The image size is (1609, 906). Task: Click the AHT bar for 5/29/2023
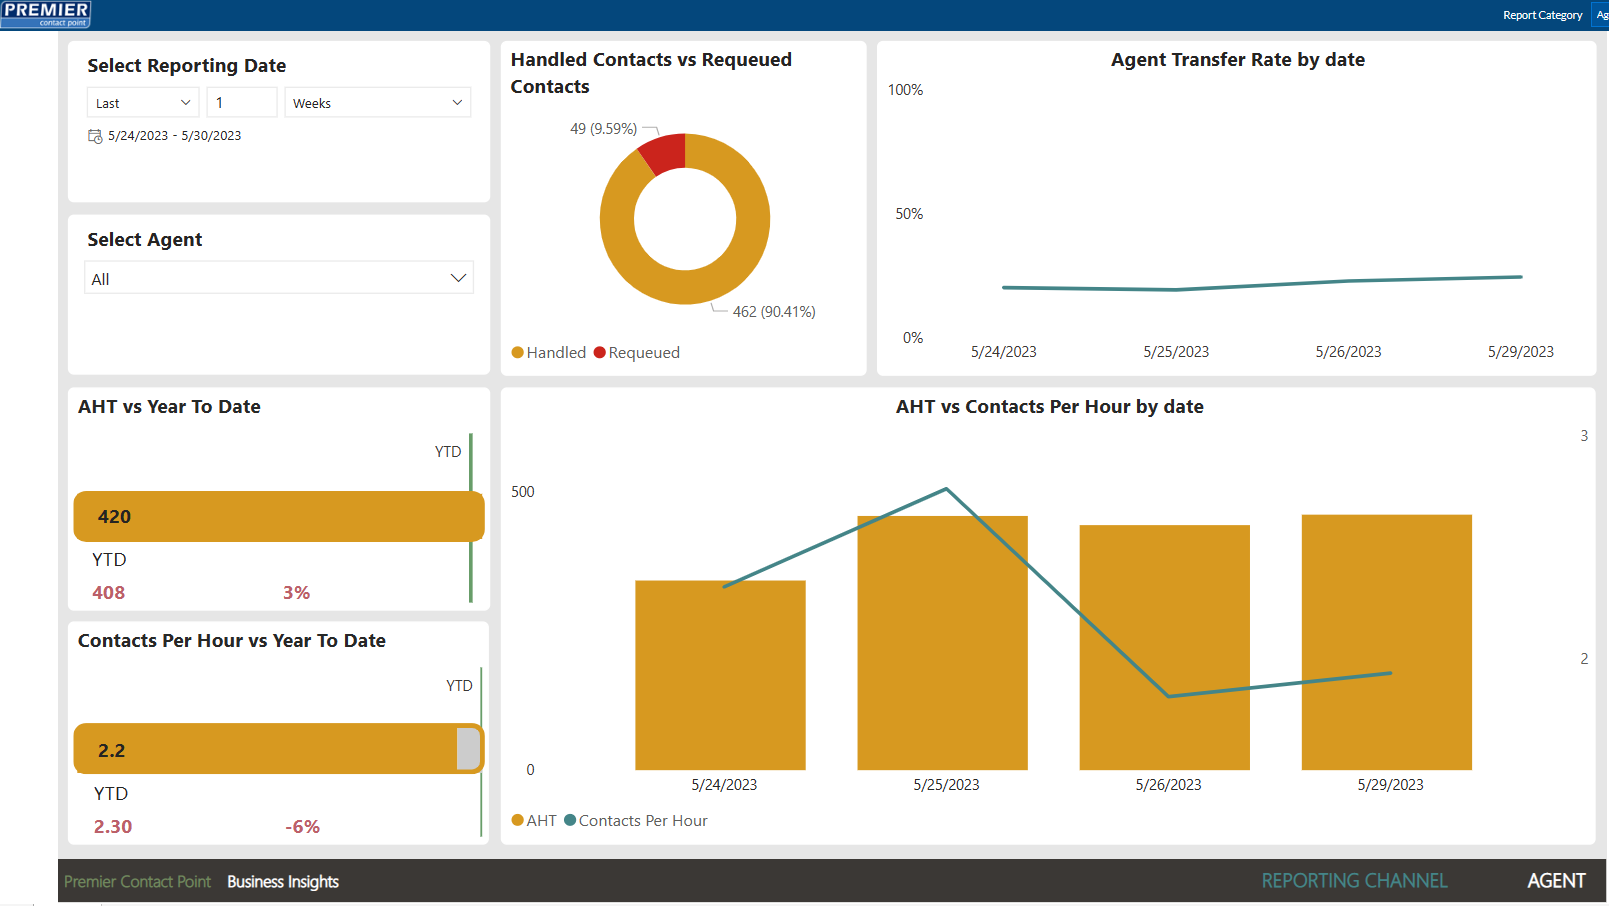(x=1386, y=642)
